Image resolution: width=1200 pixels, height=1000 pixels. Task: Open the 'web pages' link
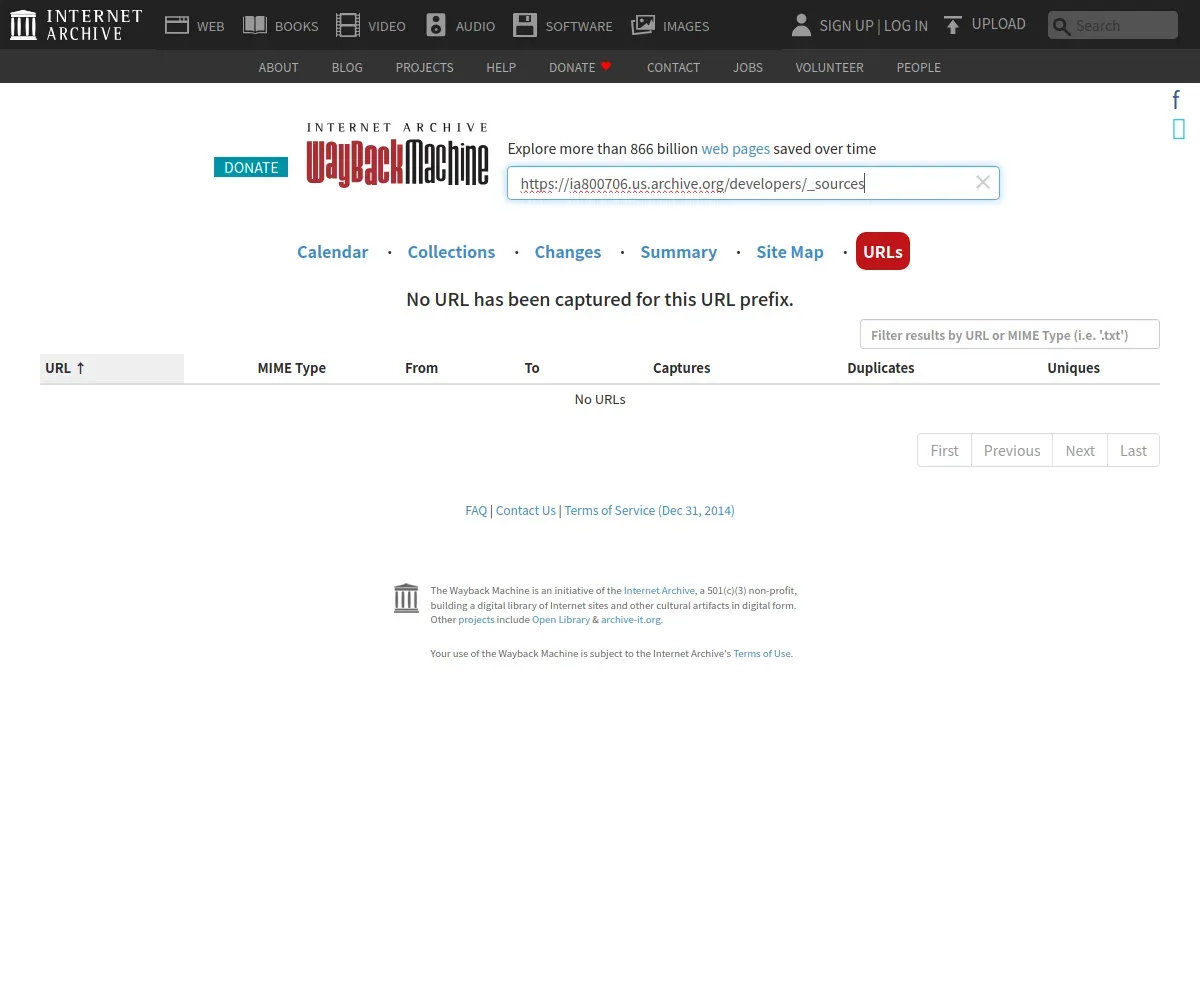click(x=735, y=149)
